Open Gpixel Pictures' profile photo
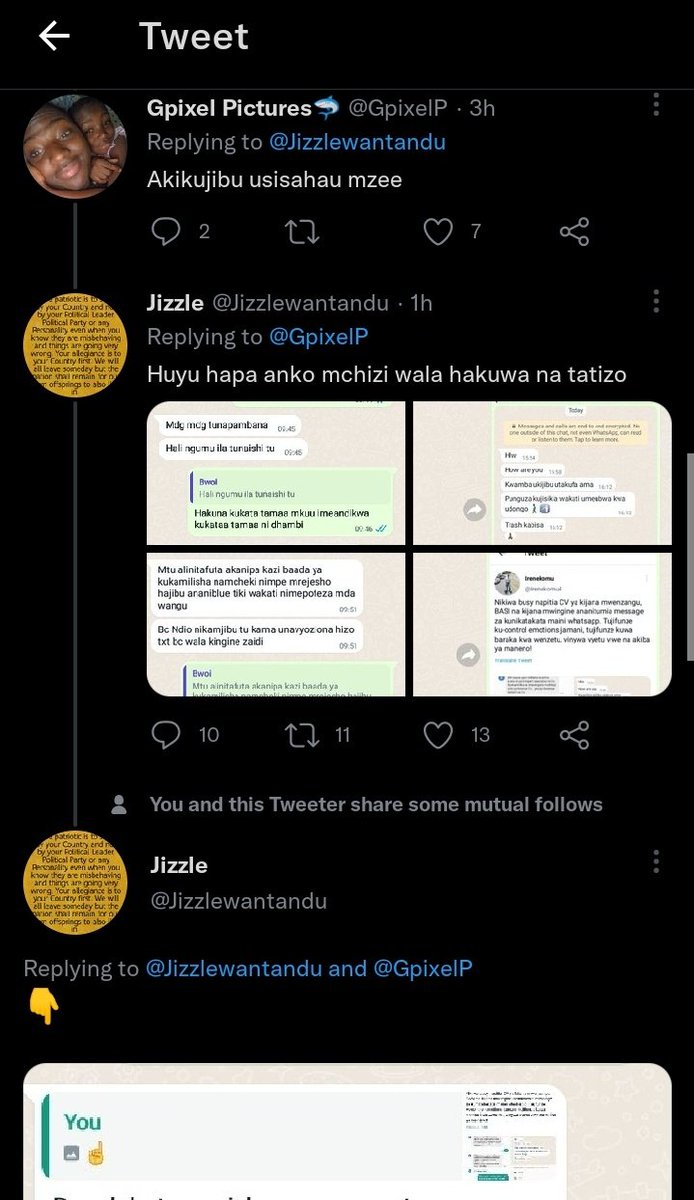The width and height of the screenshot is (694, 1200). (x=75, y=147)
